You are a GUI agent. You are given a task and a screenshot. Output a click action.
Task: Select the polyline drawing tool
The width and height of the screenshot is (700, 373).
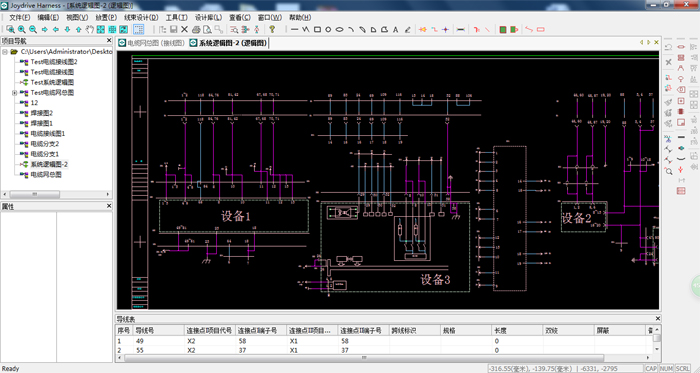tap(306, 29)
